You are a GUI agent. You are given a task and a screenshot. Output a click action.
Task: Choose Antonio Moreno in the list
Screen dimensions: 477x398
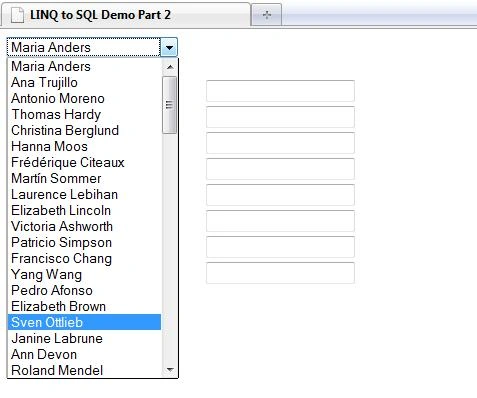(84, 98)
